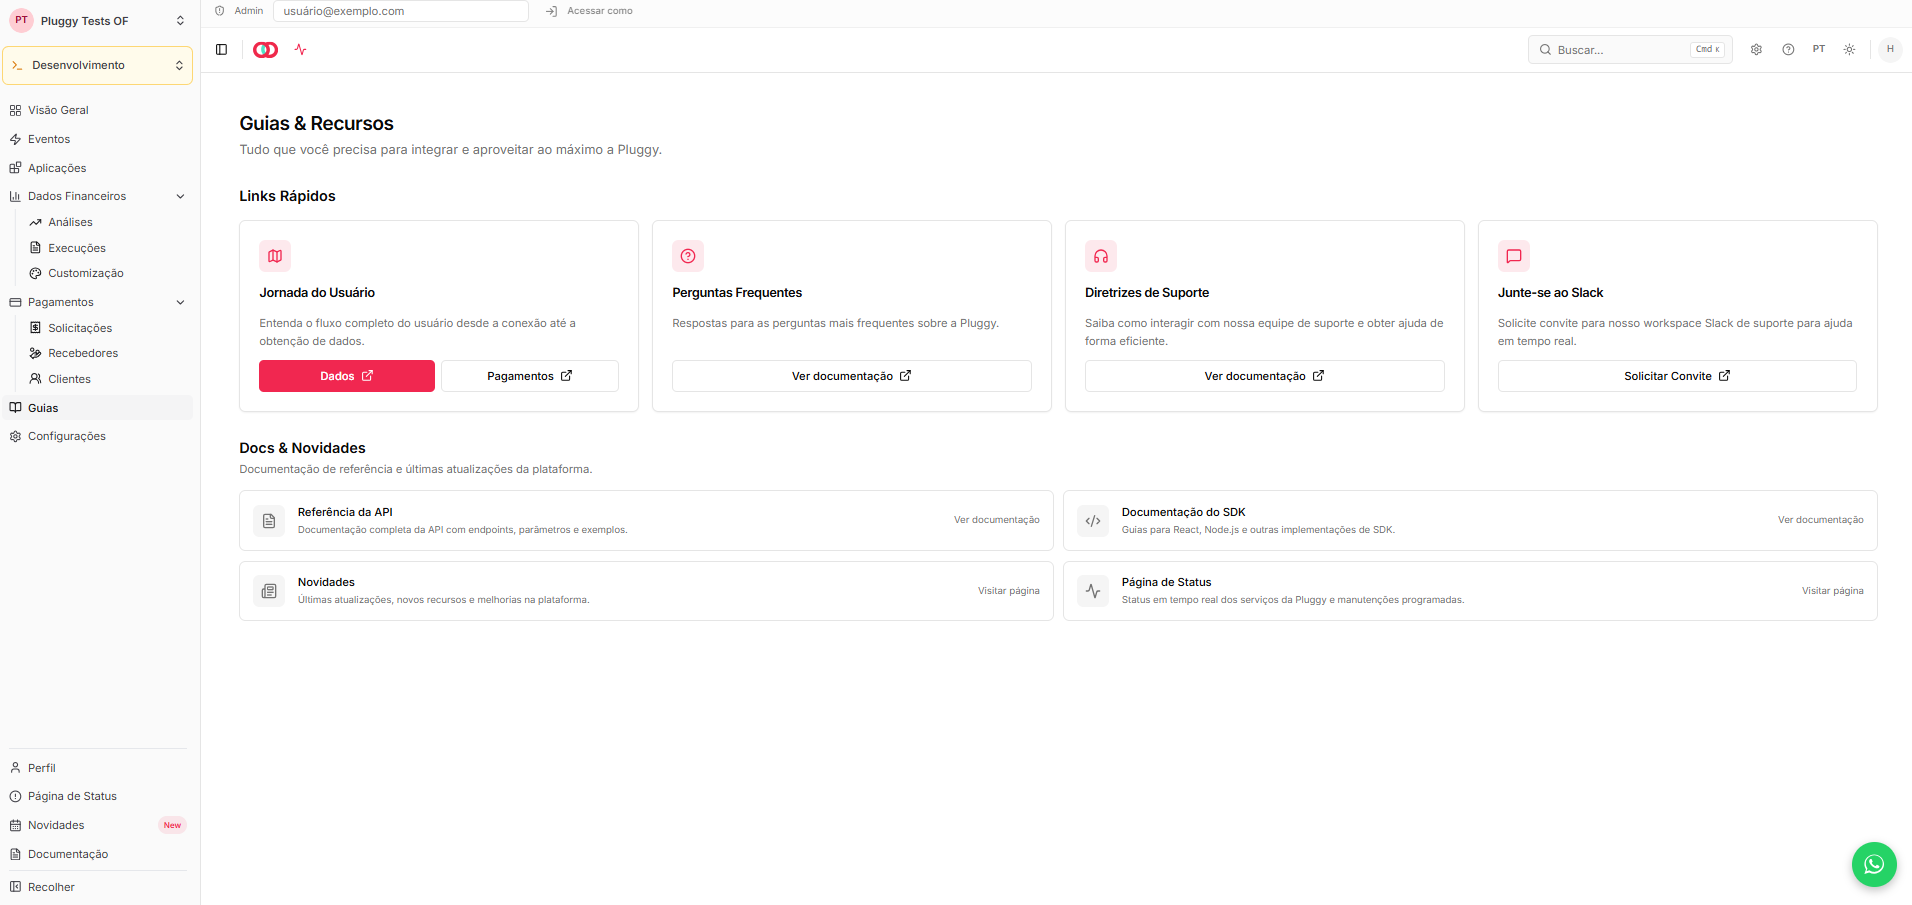Click the Links Rápidos heading
This screenshot has width=1912, height=905.
(x=287, y=196)
